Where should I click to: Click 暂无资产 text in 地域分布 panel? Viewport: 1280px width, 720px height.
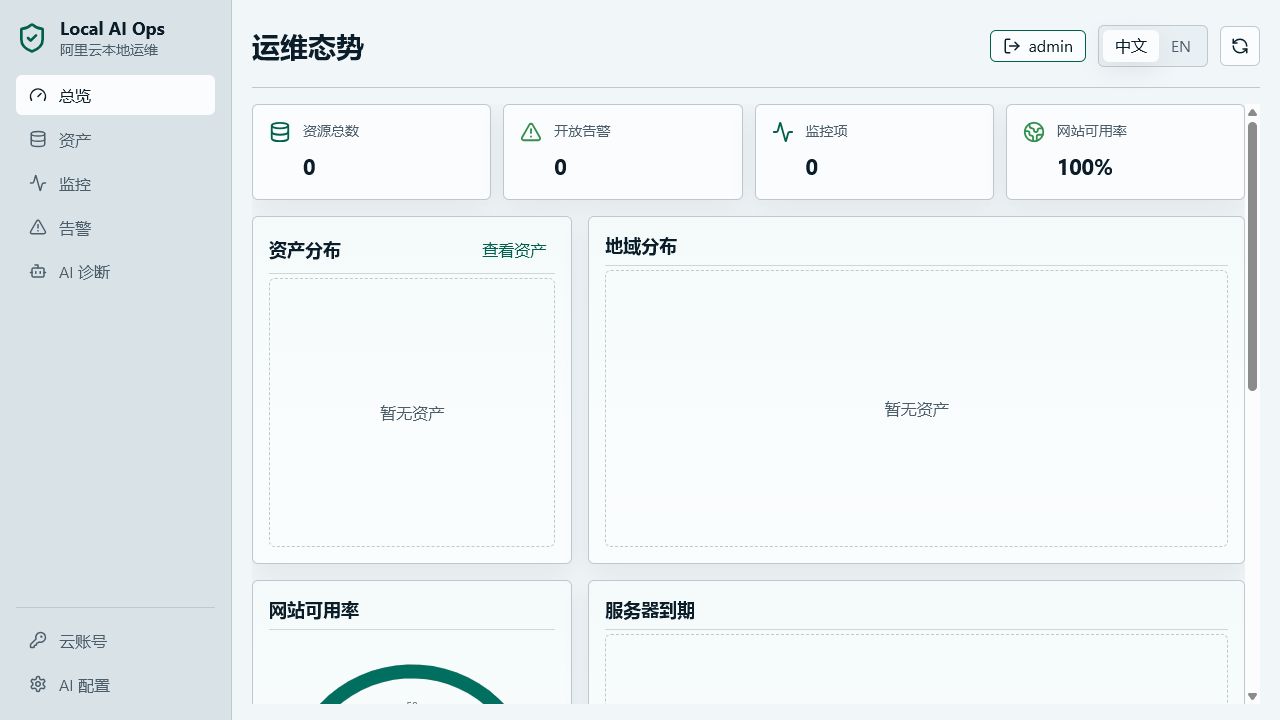(x=916, y=409)
